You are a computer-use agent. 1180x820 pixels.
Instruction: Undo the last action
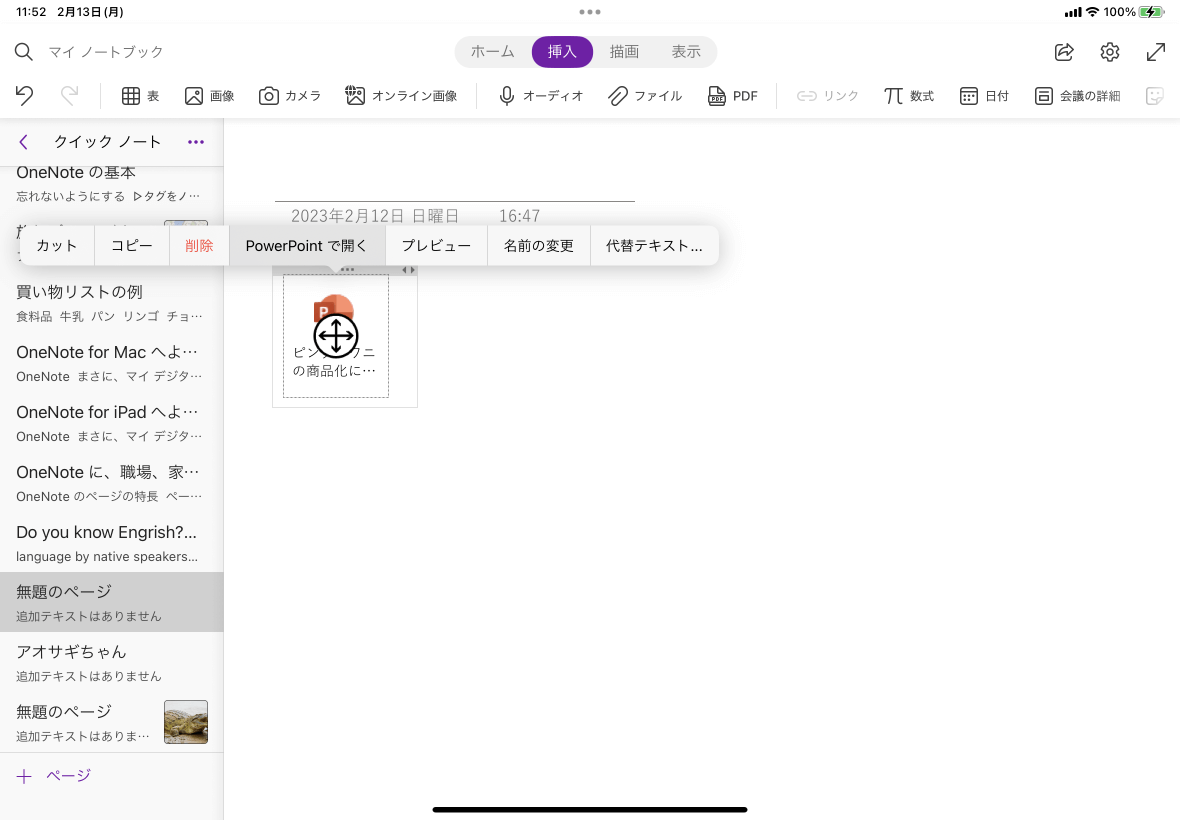(24, 96)
